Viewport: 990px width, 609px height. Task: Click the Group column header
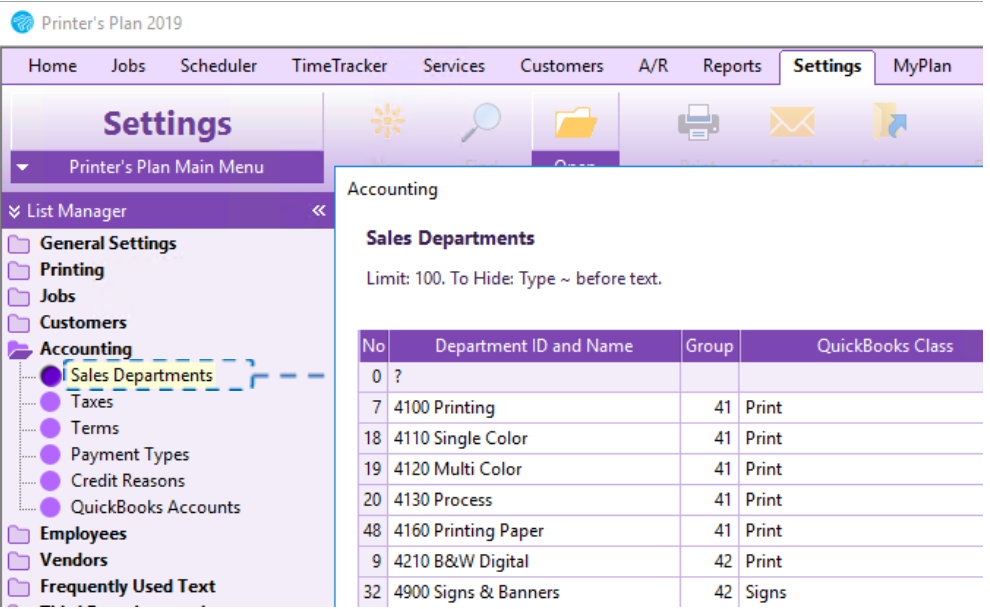(x=710, y=346)
